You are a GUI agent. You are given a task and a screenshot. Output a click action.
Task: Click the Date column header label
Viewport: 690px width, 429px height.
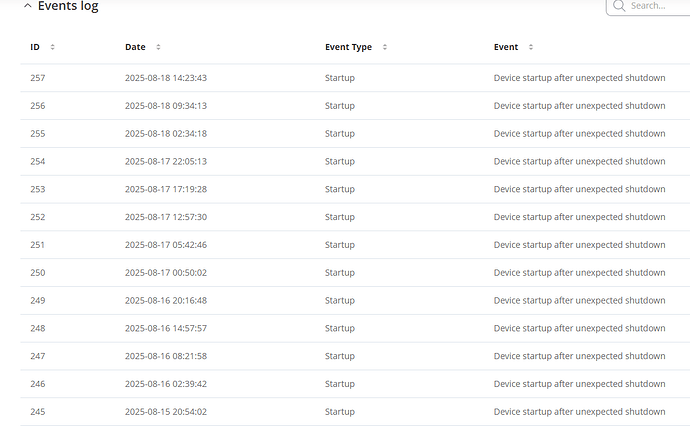(x=135, y=47)
